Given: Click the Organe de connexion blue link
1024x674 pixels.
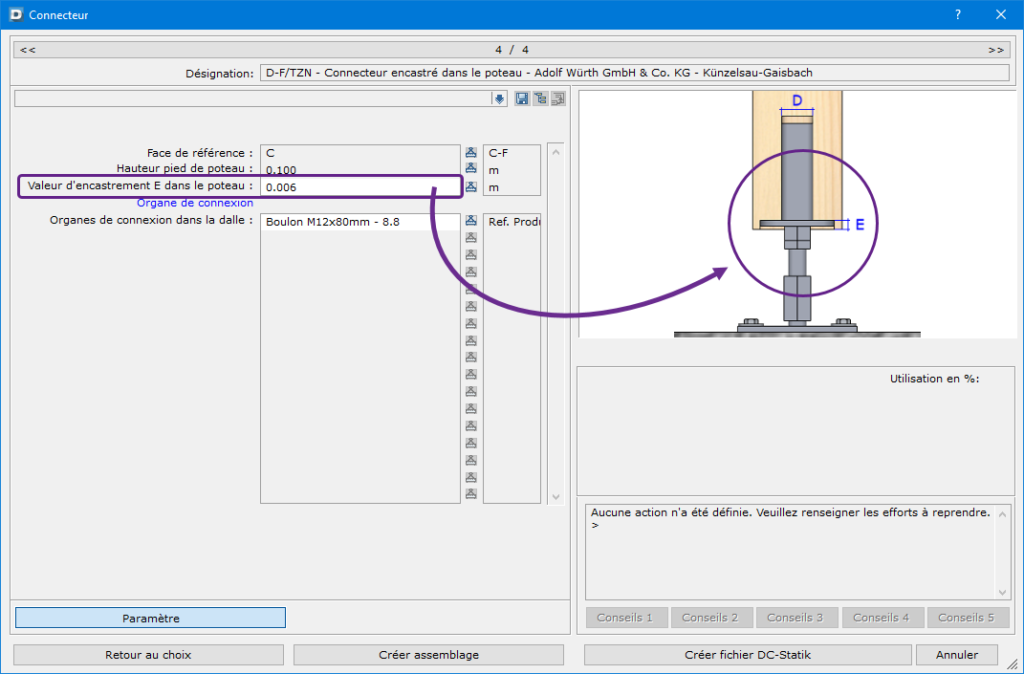Looking at the screenshot, I should point(195,203).
